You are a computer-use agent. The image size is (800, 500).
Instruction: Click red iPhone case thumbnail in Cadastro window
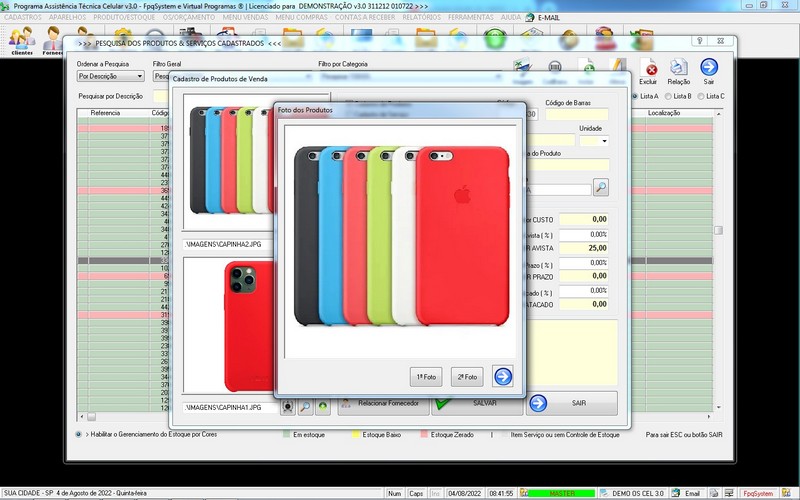click(230, 326)
